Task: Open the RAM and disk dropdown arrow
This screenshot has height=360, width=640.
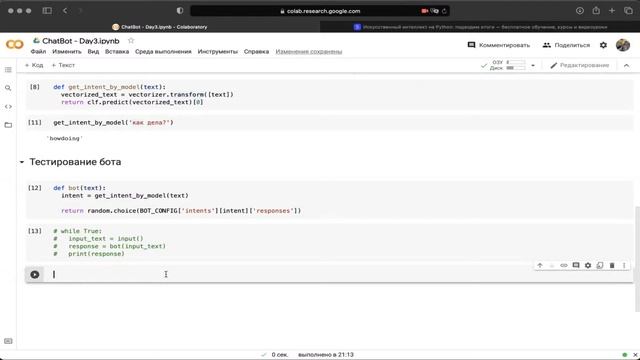Action: (x=533, y=65)
